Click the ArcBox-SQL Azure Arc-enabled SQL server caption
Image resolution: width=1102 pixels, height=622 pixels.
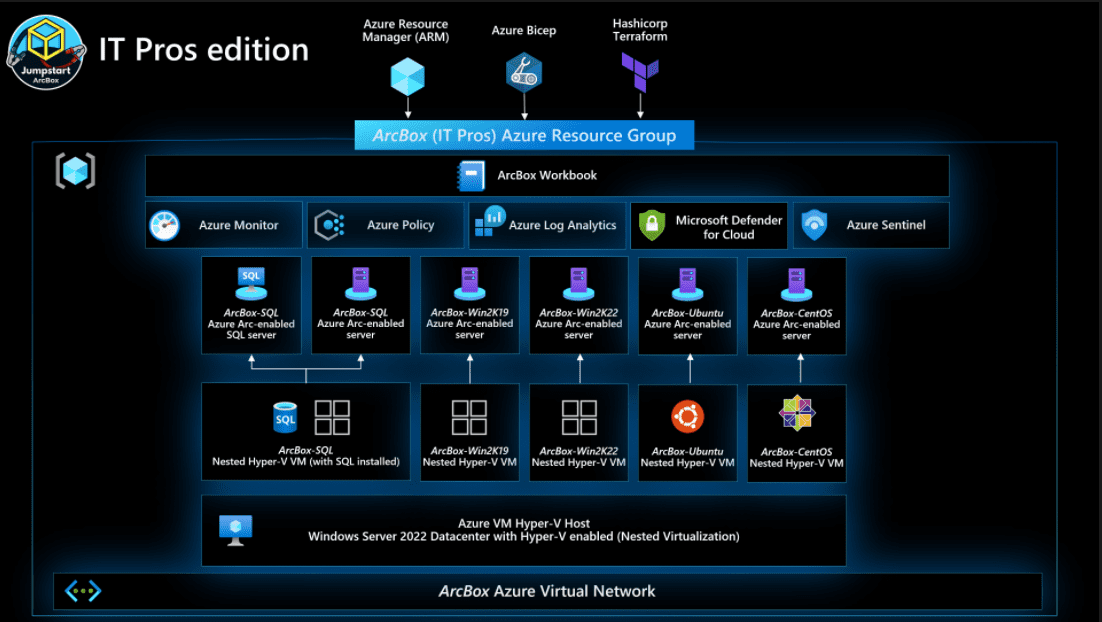click(x=251, y=324)
